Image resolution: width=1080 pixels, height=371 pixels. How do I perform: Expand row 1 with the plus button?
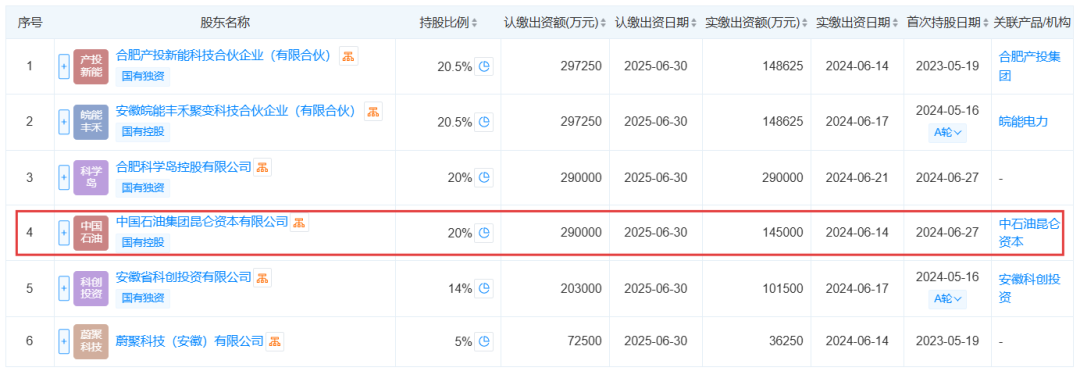[64, 67]
